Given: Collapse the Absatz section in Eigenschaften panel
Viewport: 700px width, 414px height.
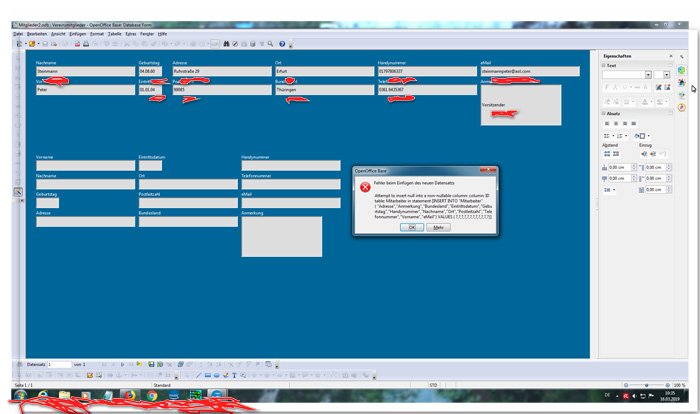Looking at the screenshot, I should [x=603, y=113].
